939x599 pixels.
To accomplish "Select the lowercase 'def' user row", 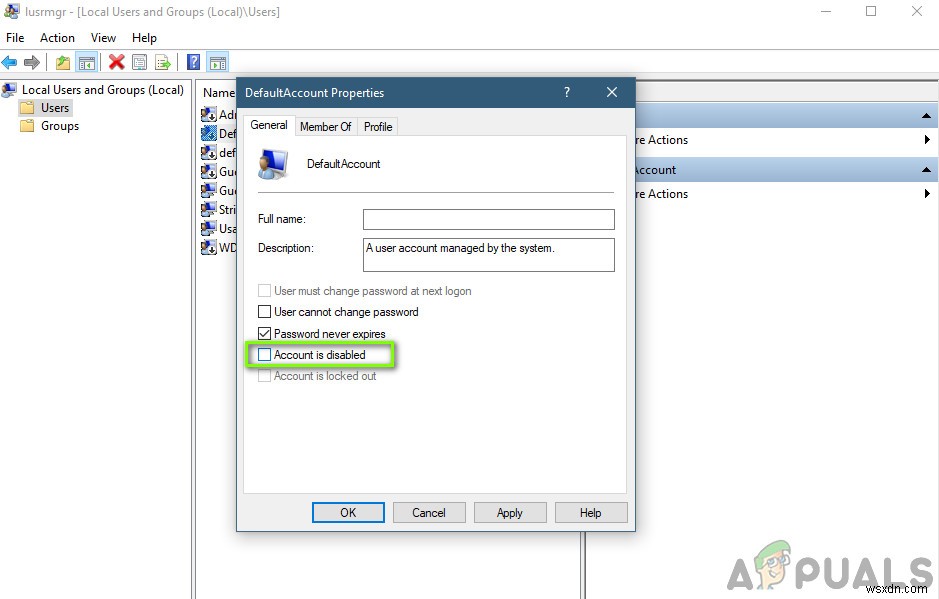I will [219, 152].
